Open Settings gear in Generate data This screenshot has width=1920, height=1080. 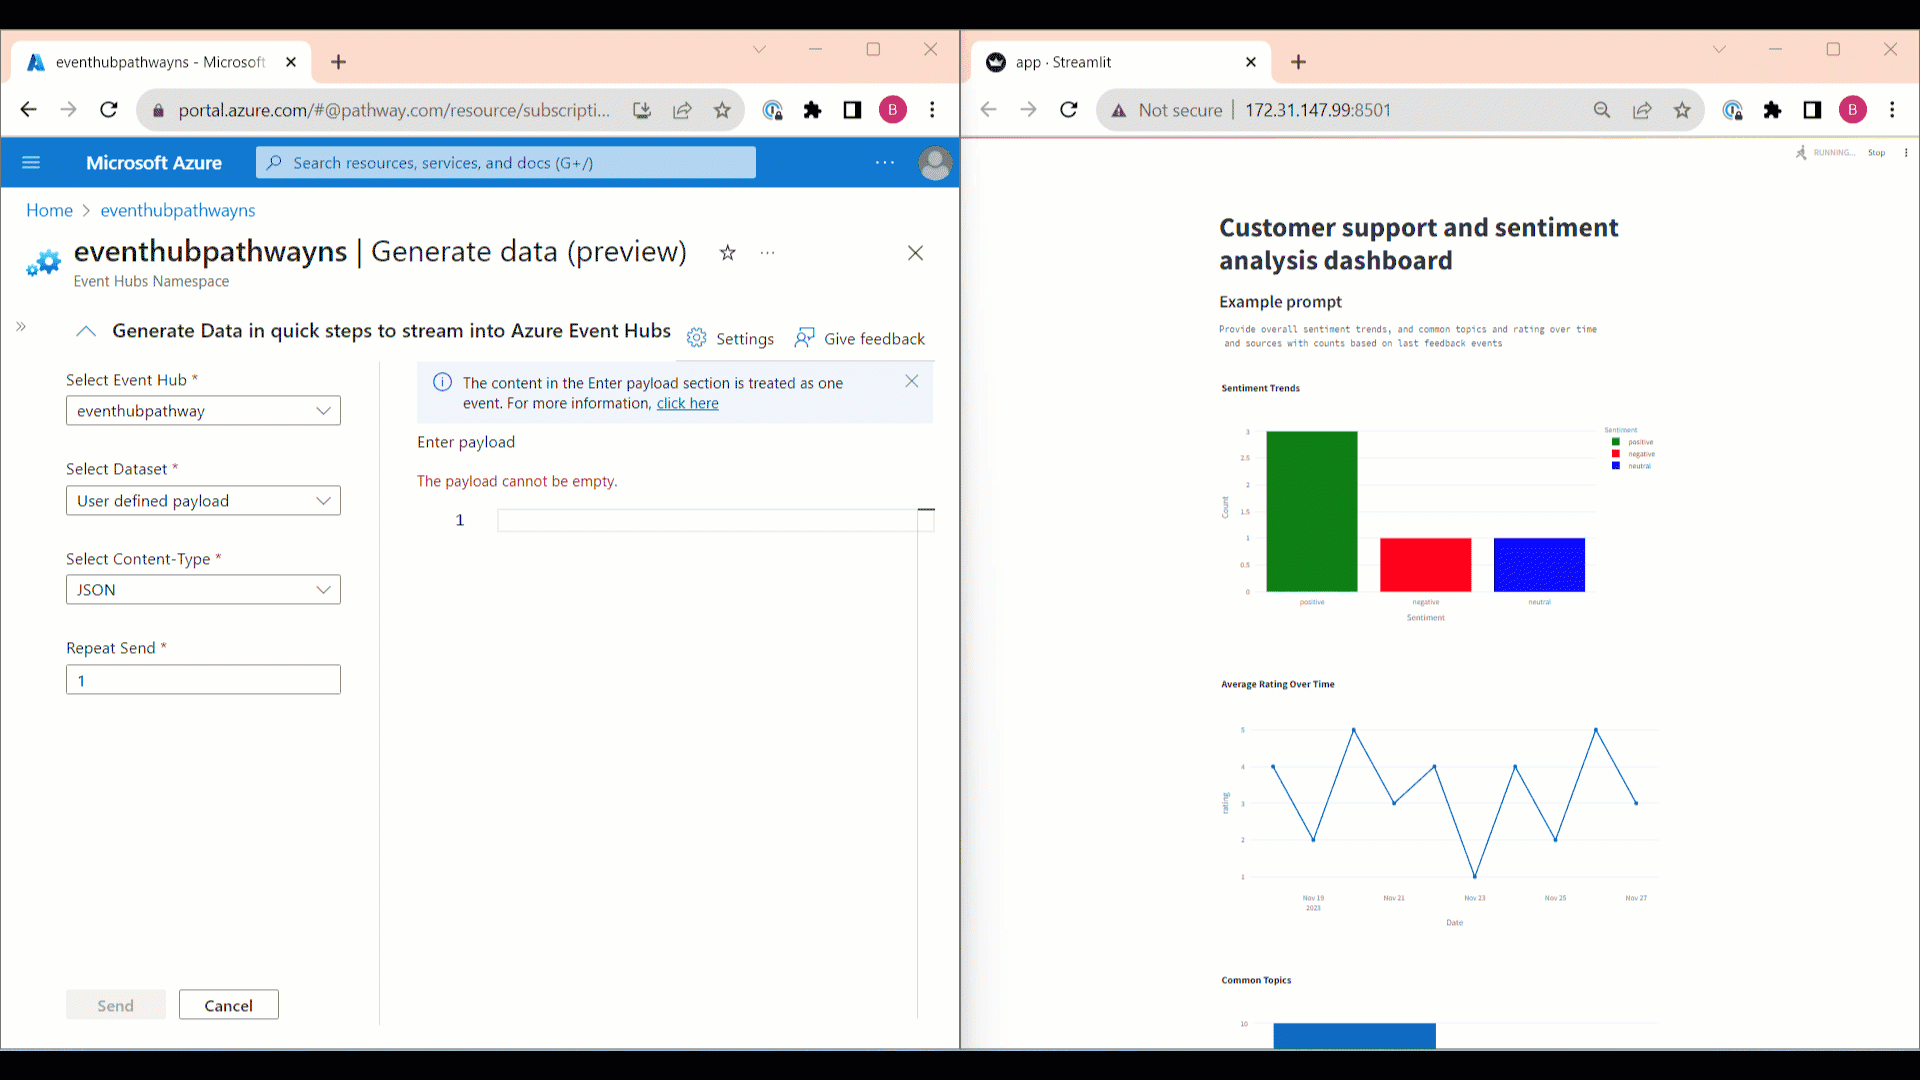[x=731, y=338]
